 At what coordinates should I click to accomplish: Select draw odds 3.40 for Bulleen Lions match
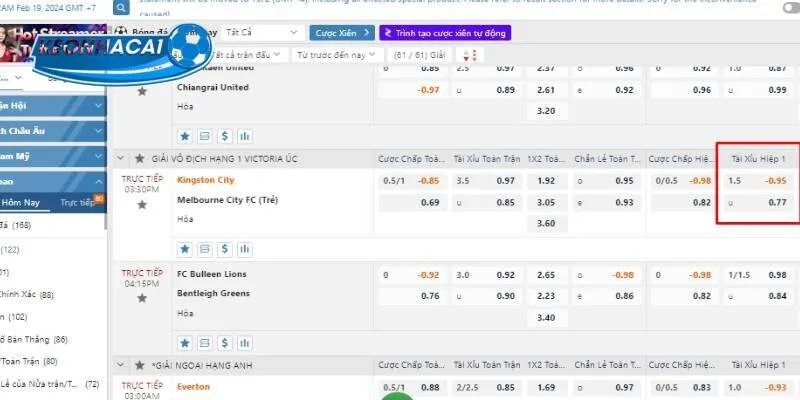[546, 317]
